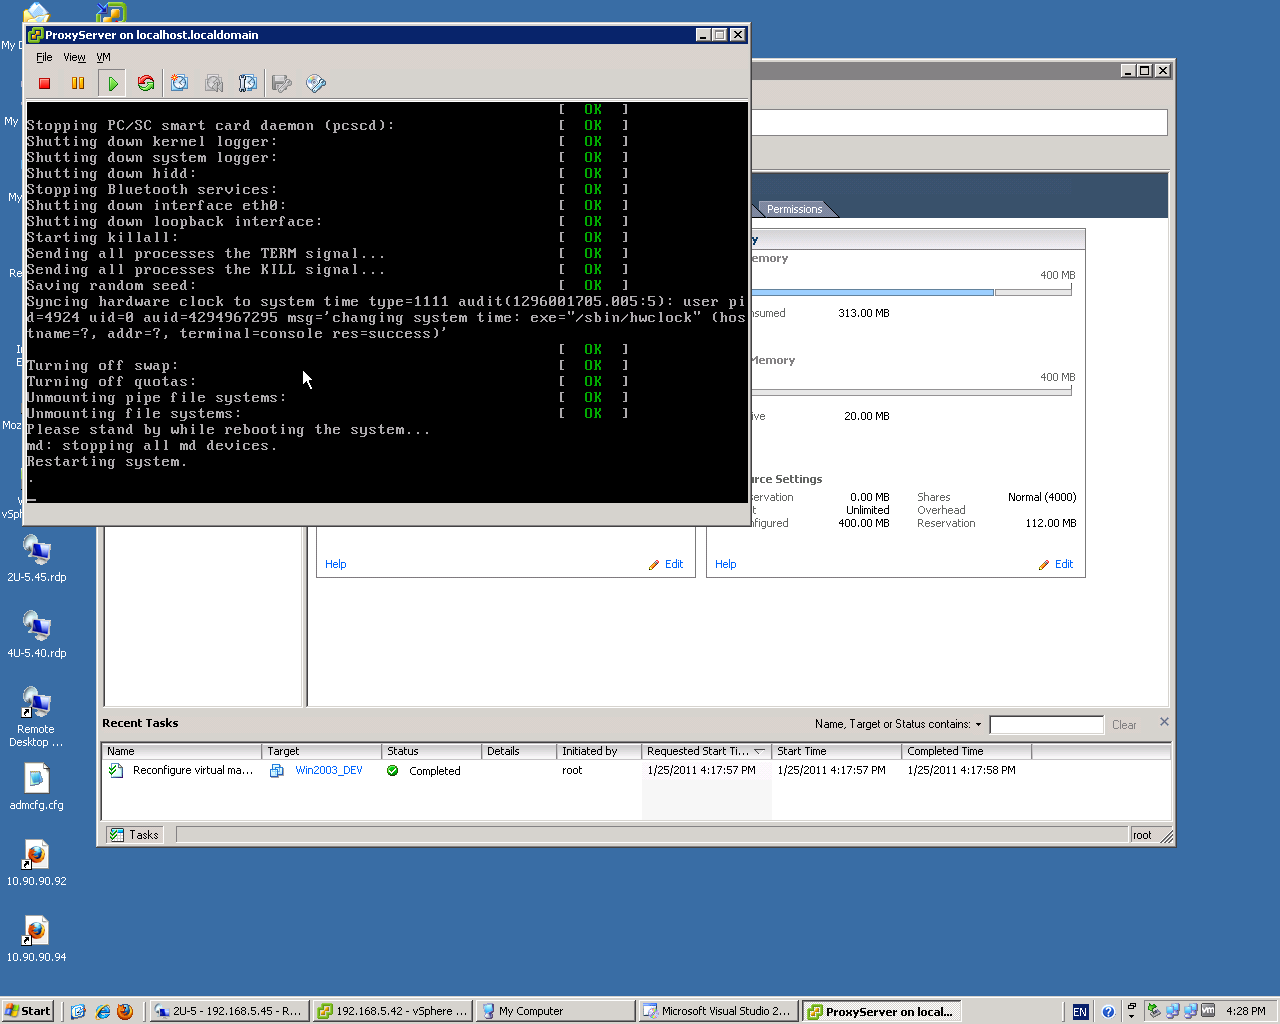Screen dimensions: 1280x1024
Task: Switch to the Permissions tab in vSphere
Action: (794, 209)
